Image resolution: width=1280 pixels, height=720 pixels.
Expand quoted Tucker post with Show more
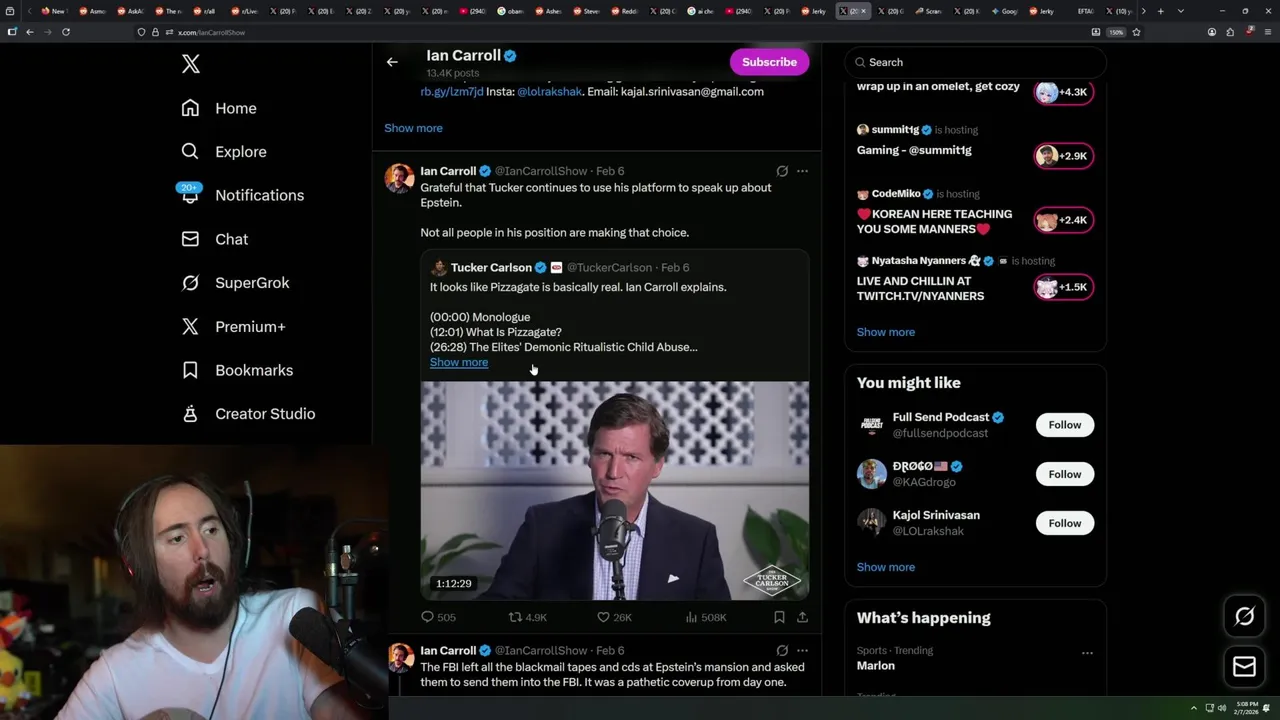[x=459, y=362]
